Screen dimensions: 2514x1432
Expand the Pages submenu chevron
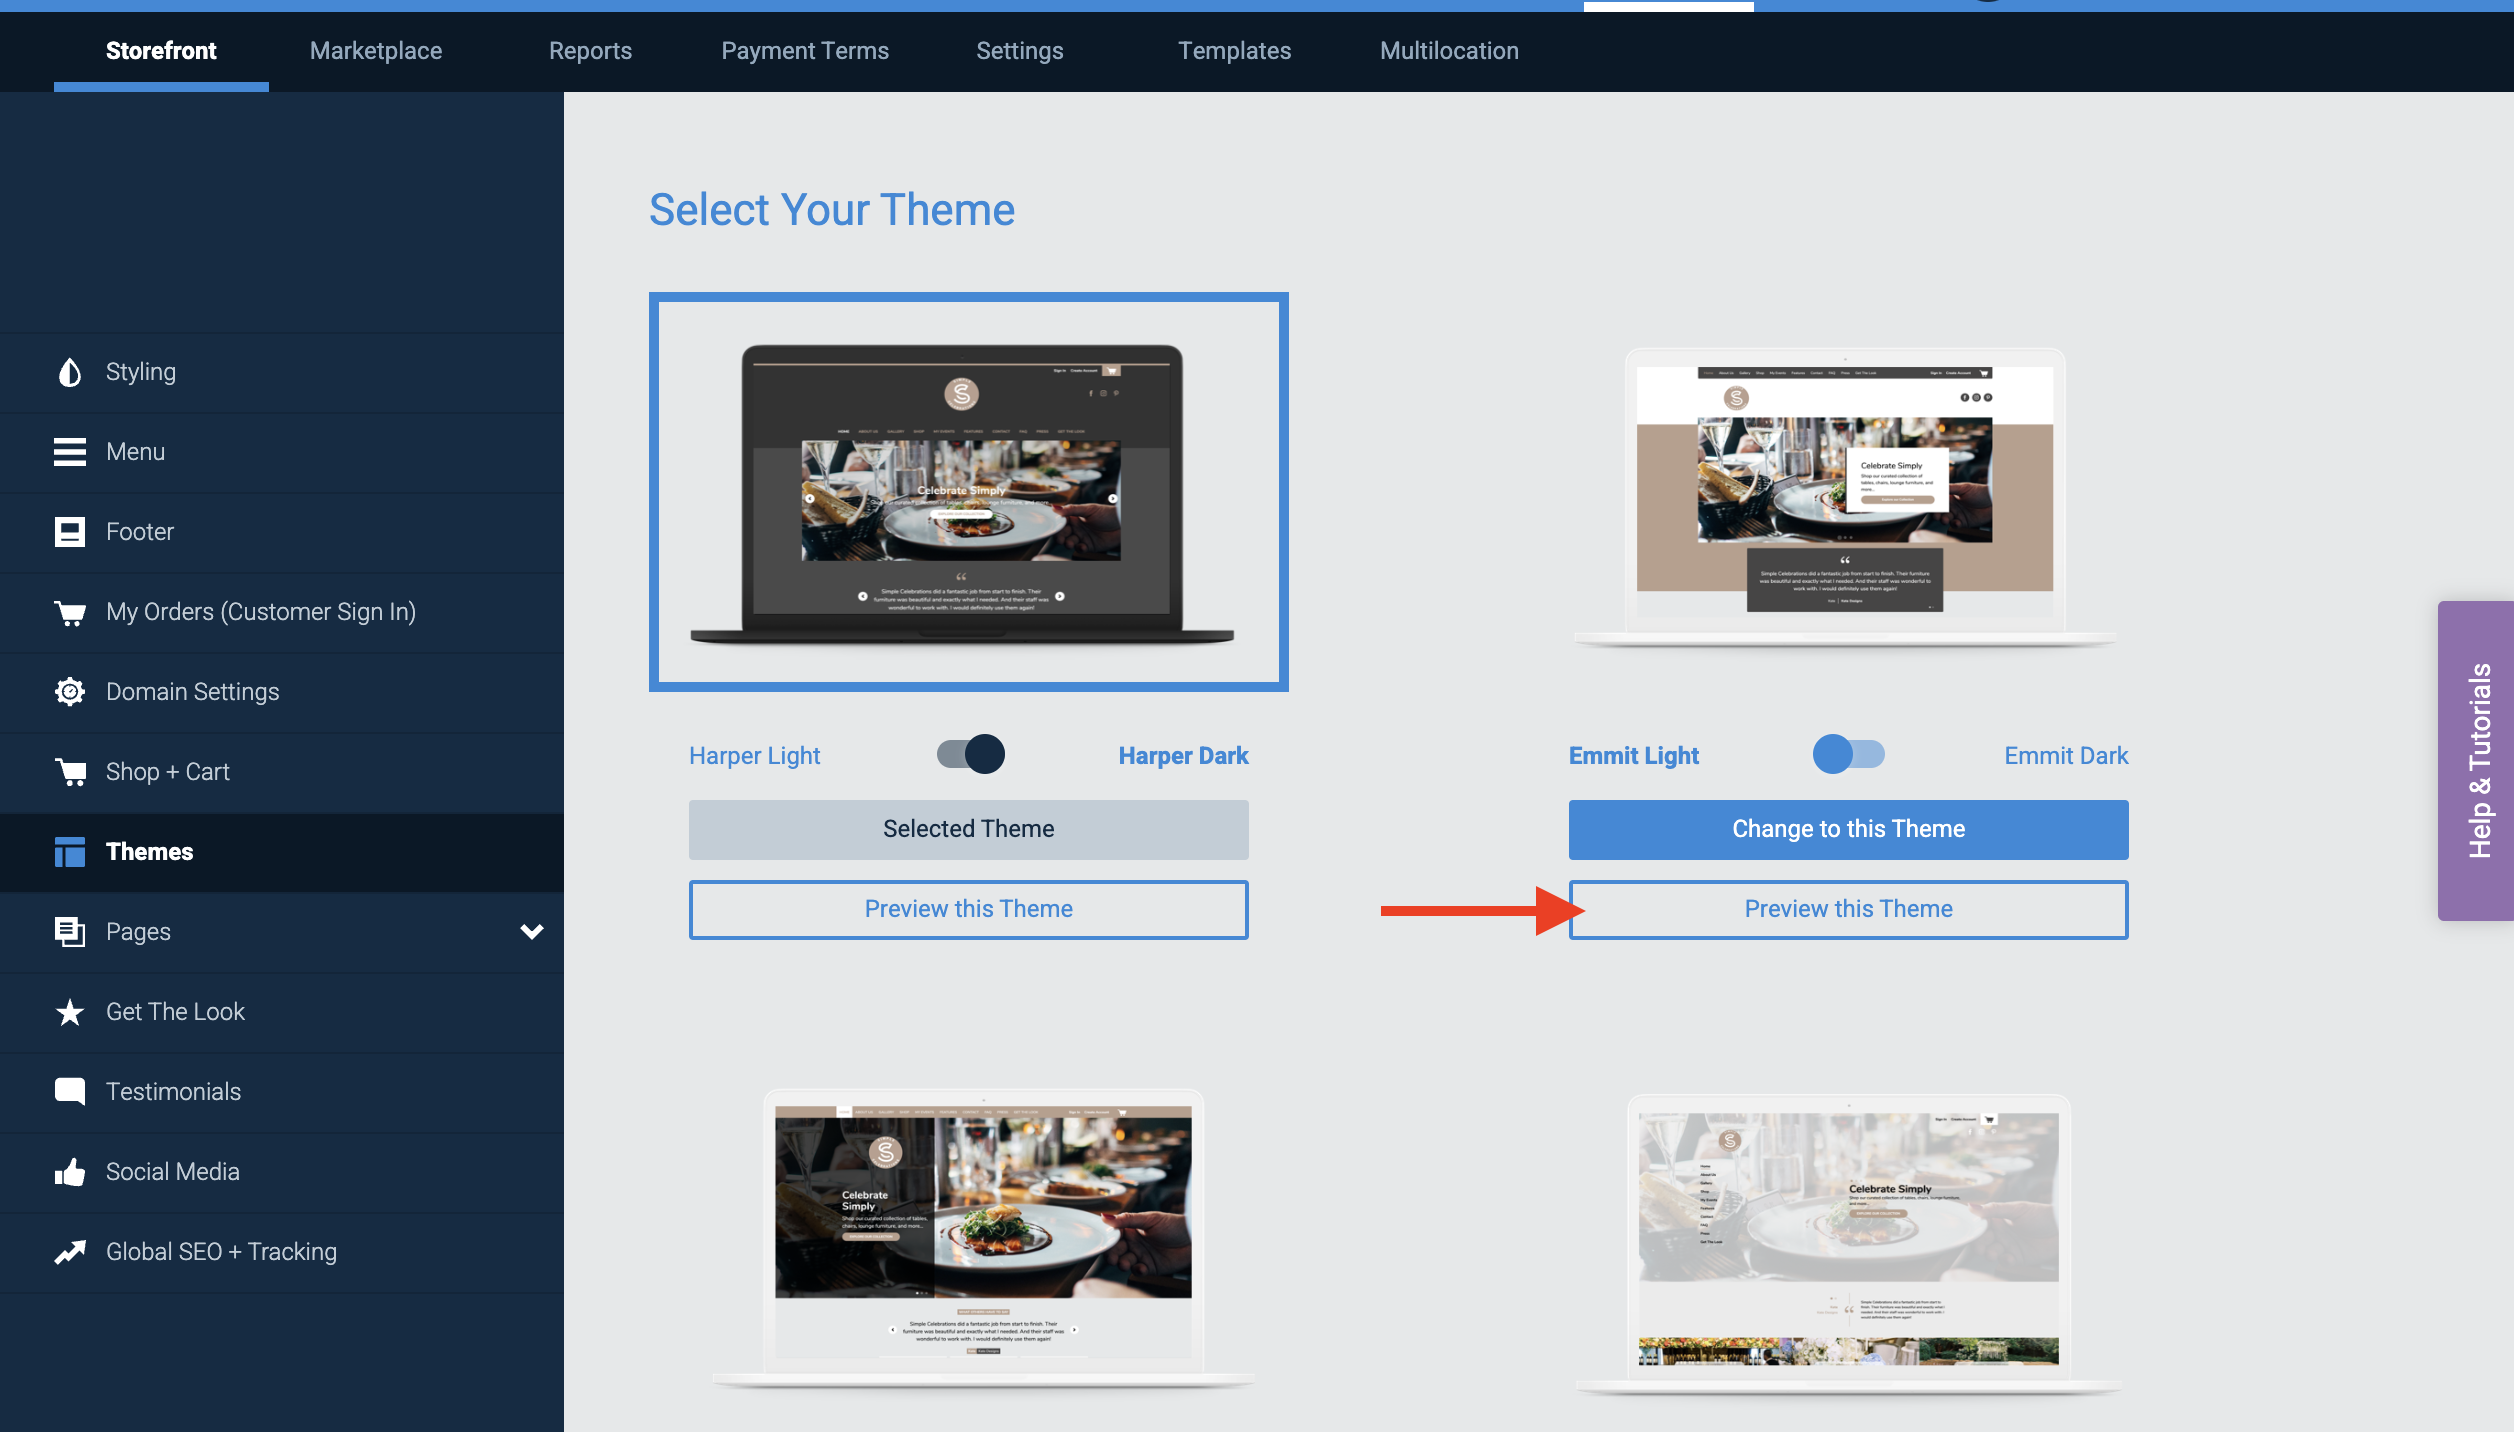tap(532, 932)
